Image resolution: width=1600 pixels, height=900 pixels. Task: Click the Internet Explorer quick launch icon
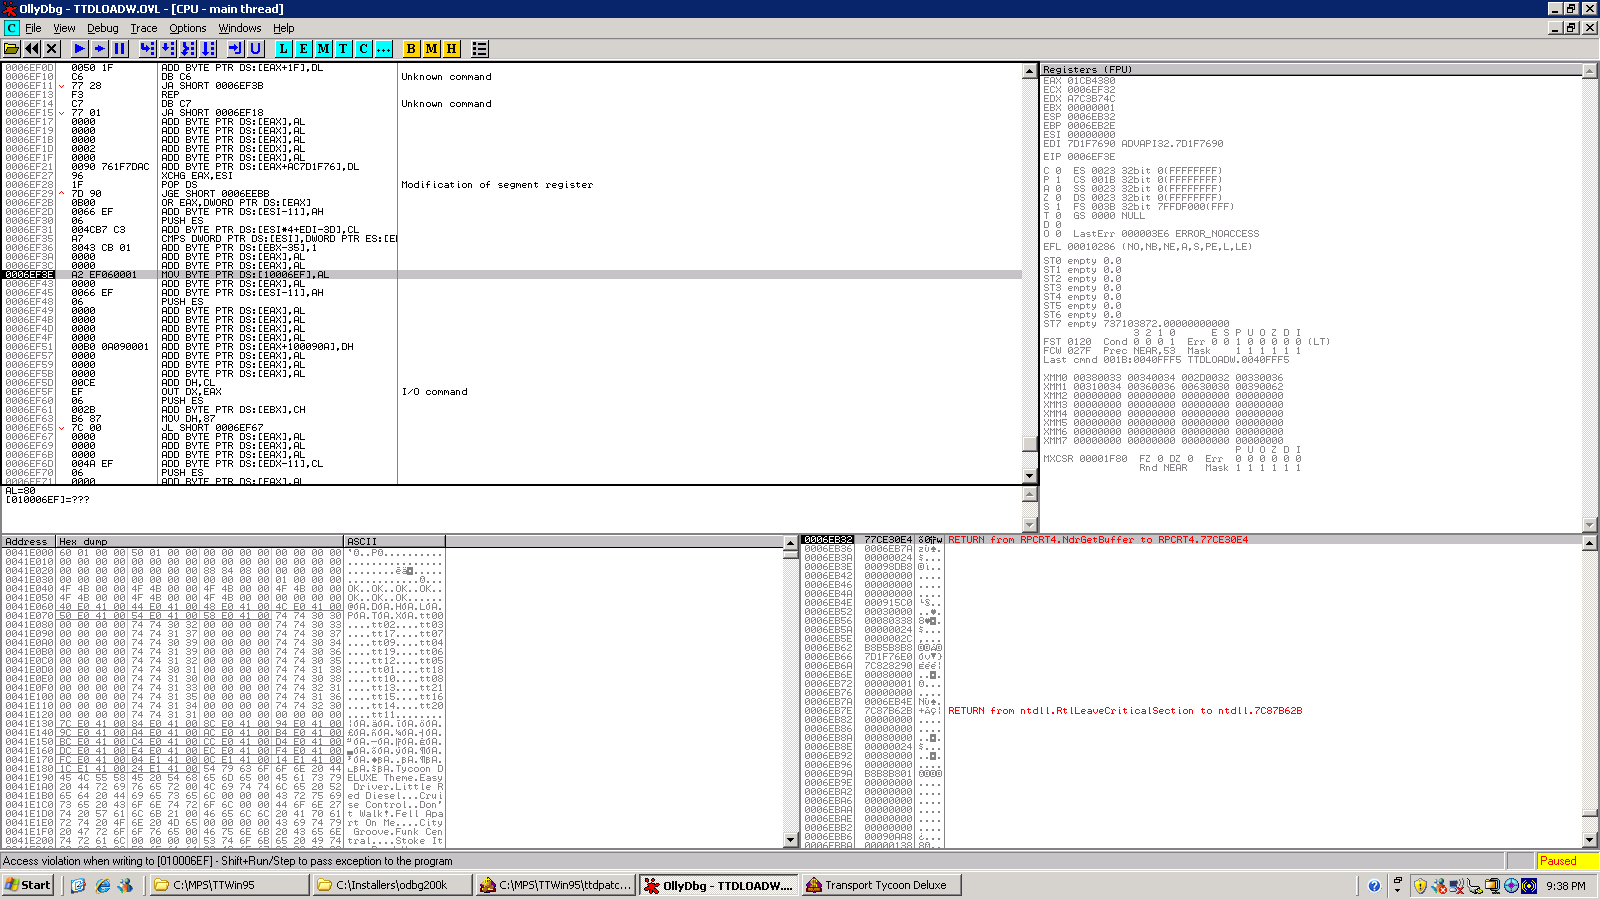pyautogui.click(x=102, y=885)
